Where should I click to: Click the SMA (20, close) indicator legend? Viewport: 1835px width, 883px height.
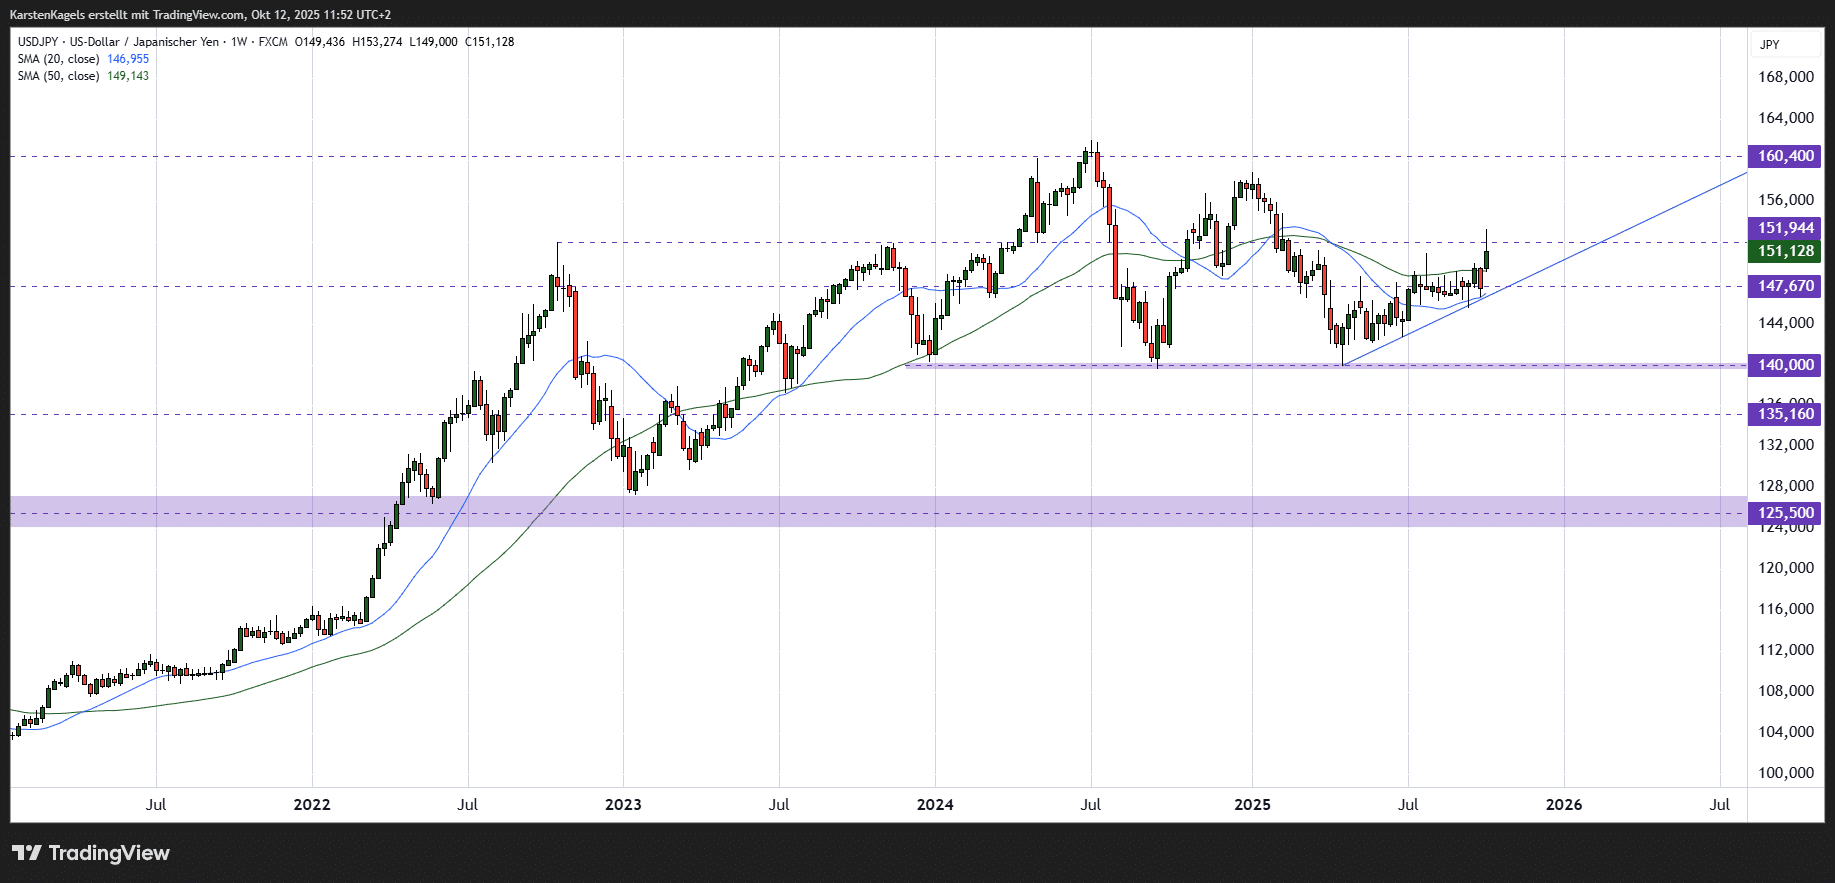tap(58, 59)
